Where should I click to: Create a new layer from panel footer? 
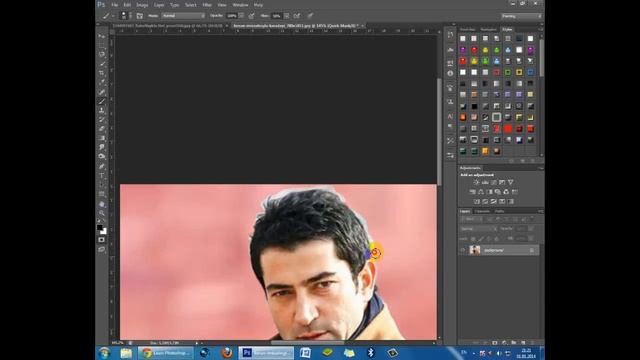523,343
